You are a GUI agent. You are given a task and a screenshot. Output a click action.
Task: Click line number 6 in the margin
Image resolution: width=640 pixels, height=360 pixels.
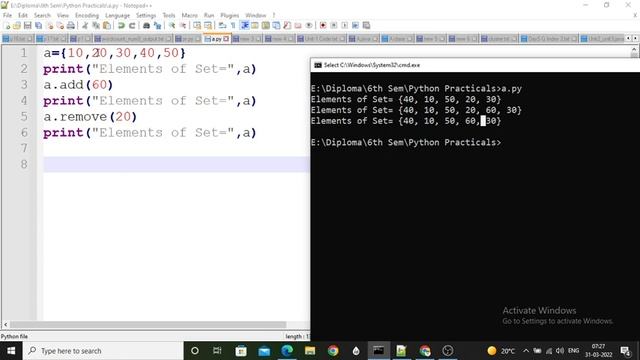(x=24, y=132)
